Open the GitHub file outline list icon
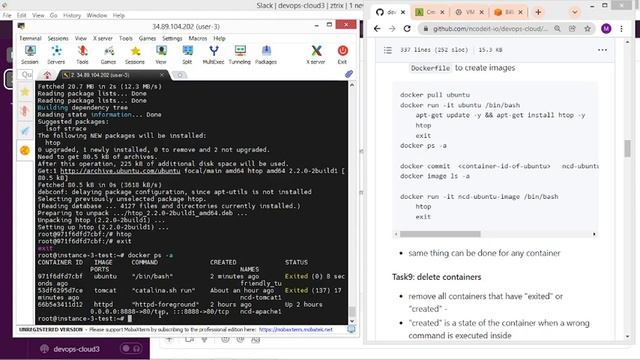This screenshot has width=640, height=360. click(x=388, y=50)
